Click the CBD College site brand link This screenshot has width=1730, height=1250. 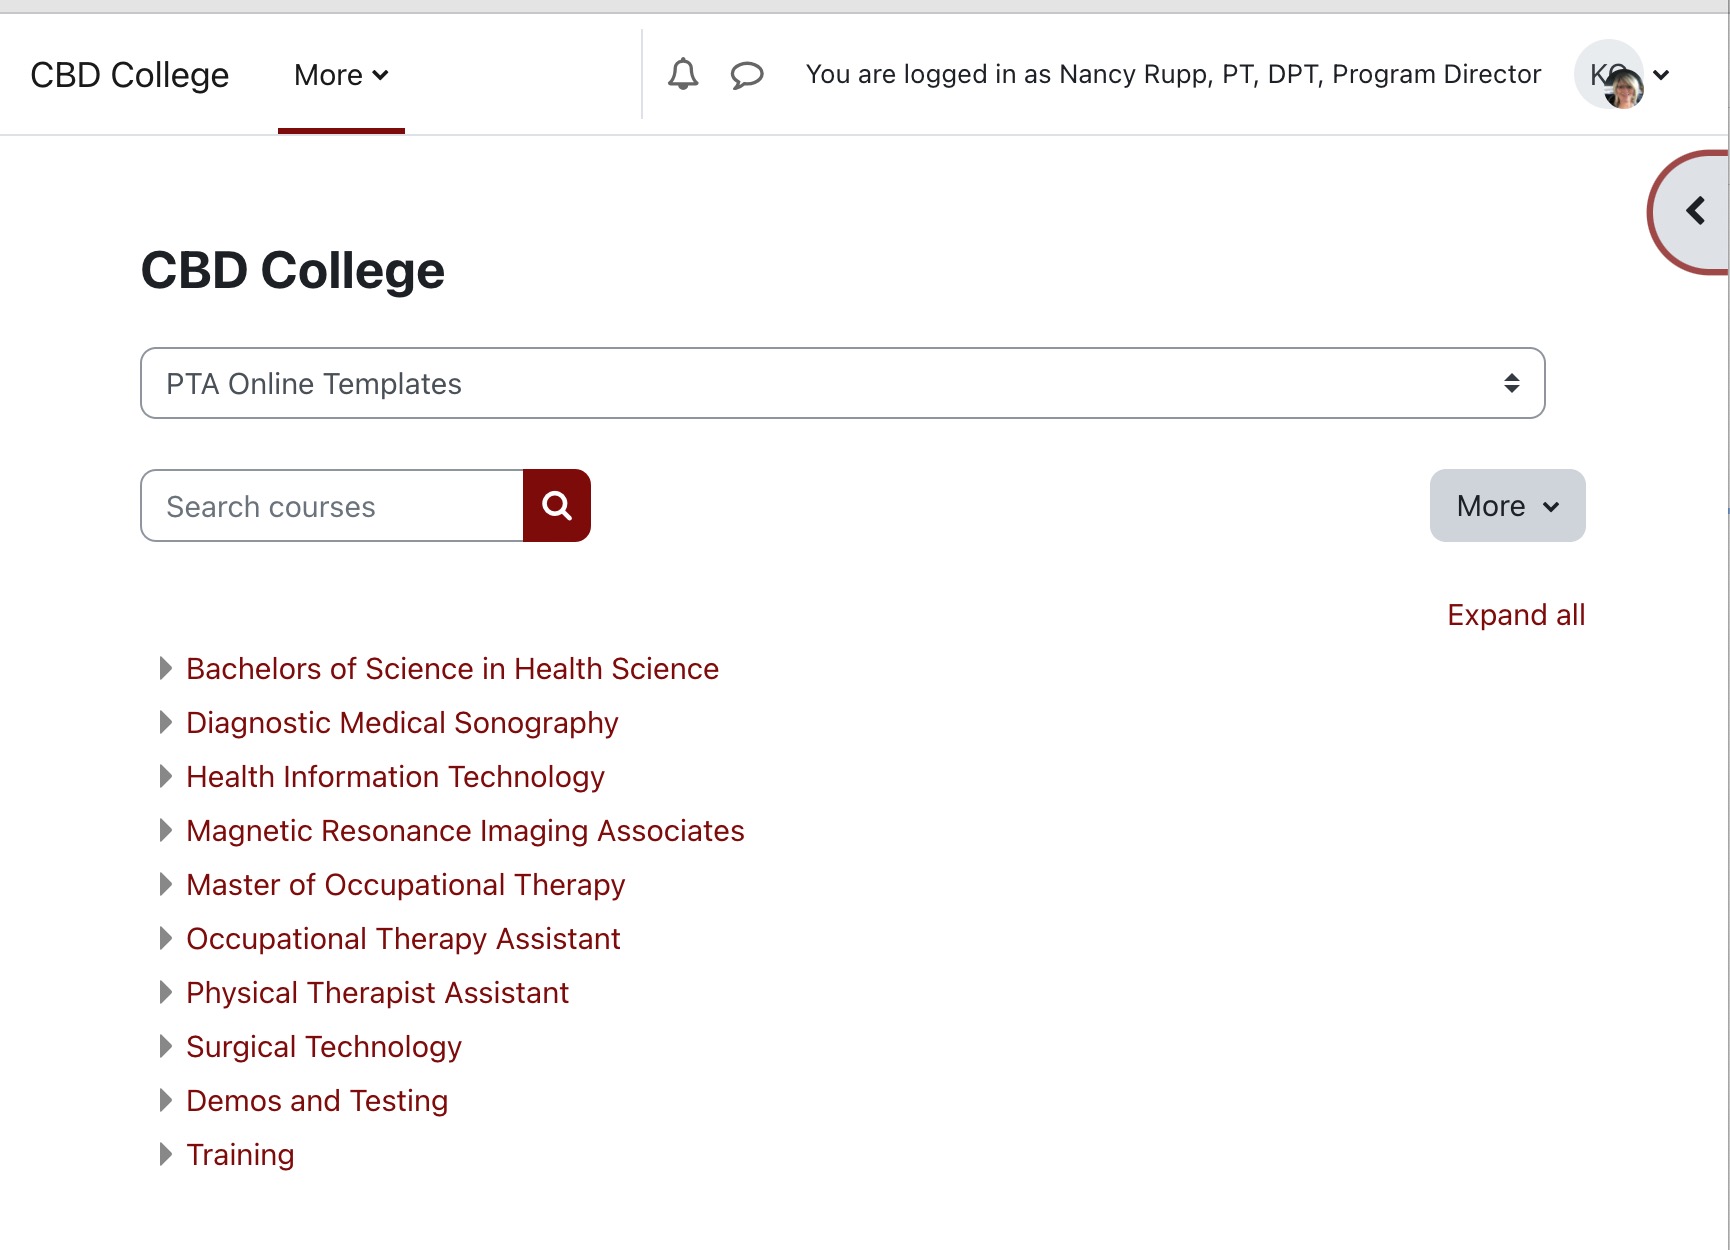click(130, 75)
